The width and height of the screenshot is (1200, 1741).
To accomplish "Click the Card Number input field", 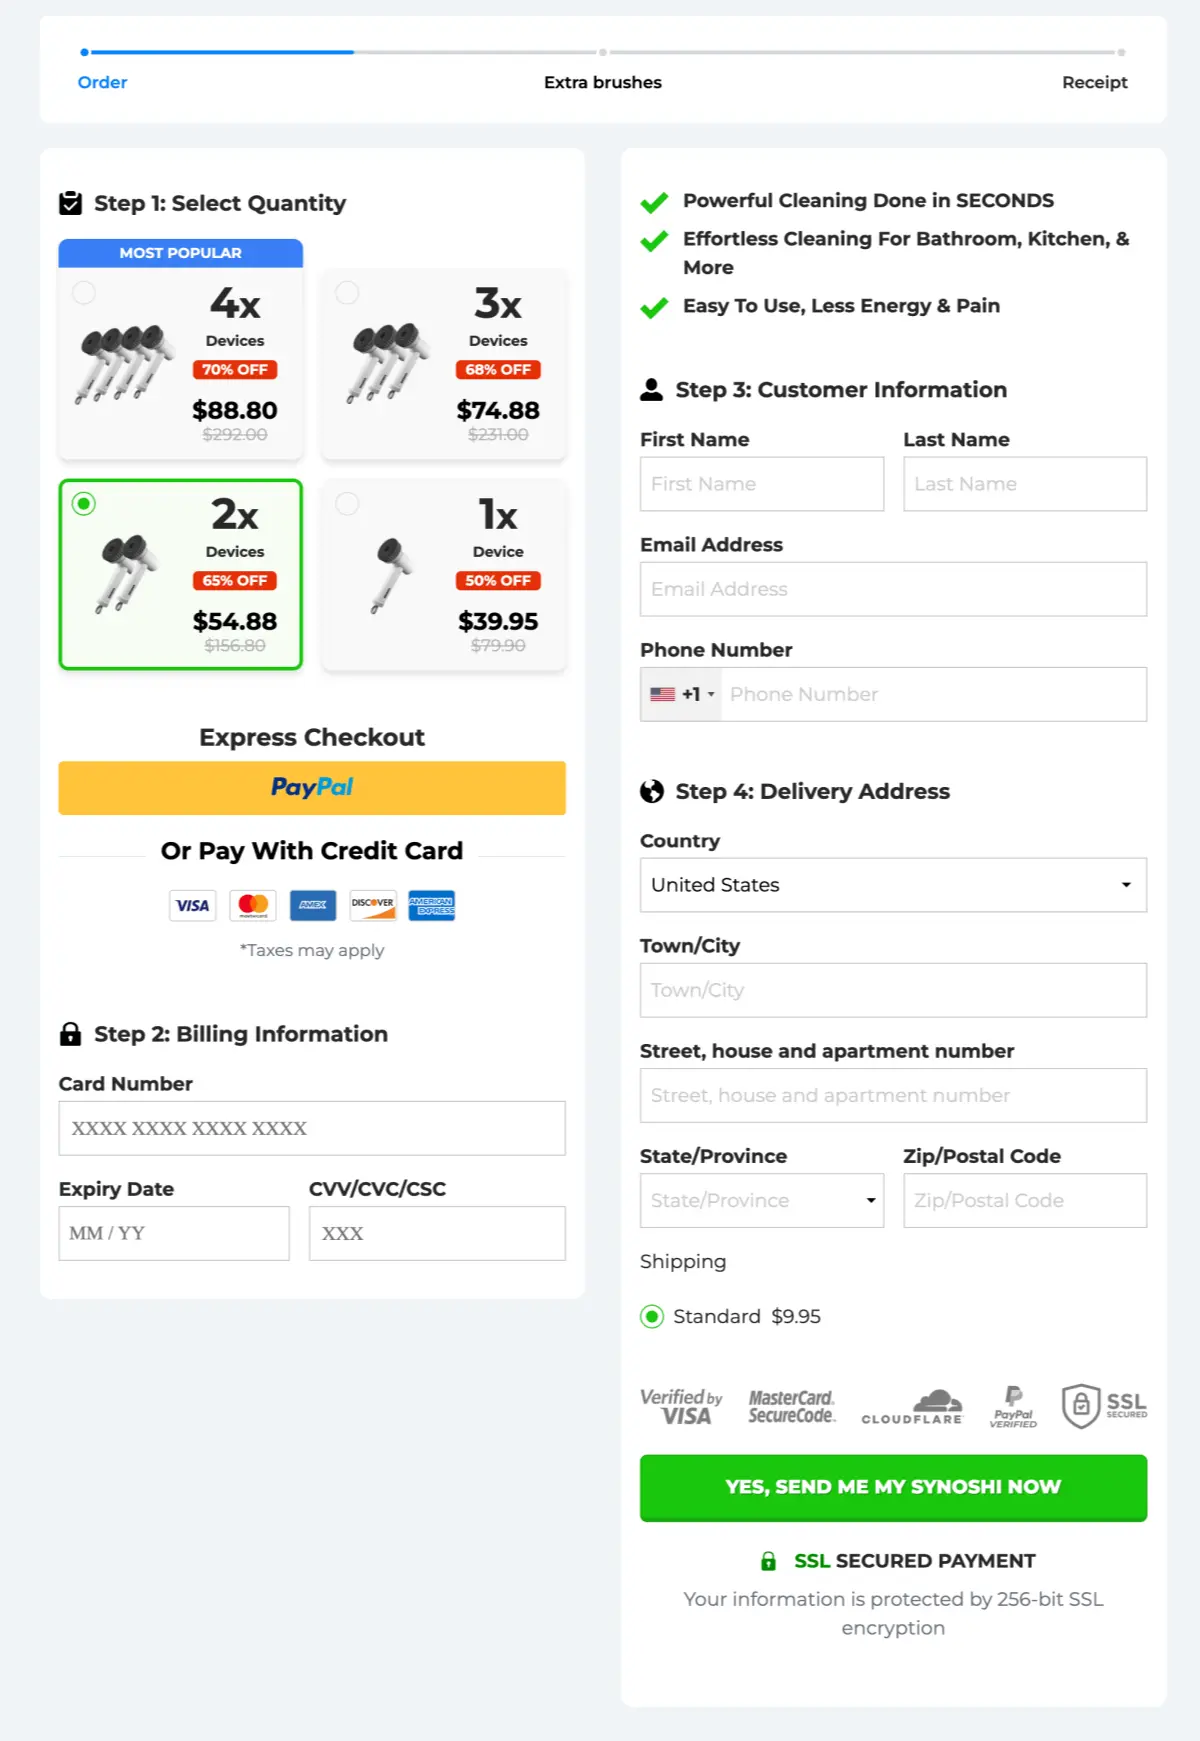I will pyautogui.click(x=312, y=1128).
